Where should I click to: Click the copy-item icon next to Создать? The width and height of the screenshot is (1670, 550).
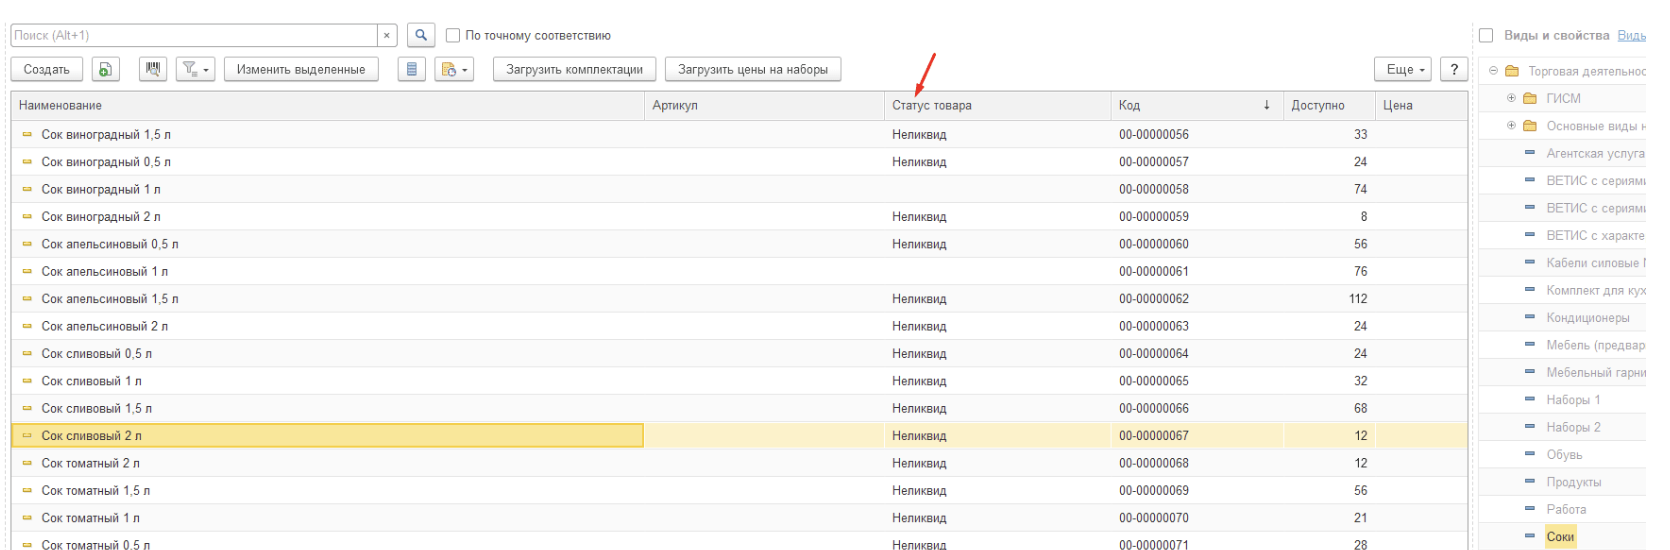click(x=105, y=69)
